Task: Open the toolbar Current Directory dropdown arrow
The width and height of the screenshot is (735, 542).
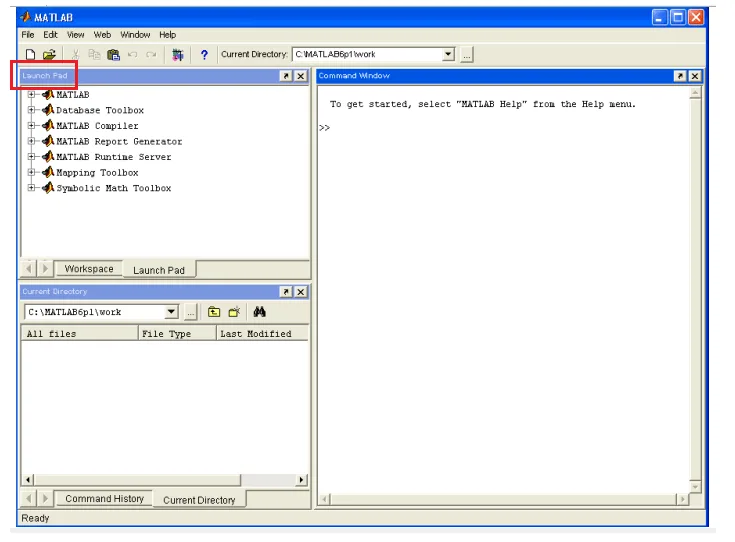Action: [449, 54]
